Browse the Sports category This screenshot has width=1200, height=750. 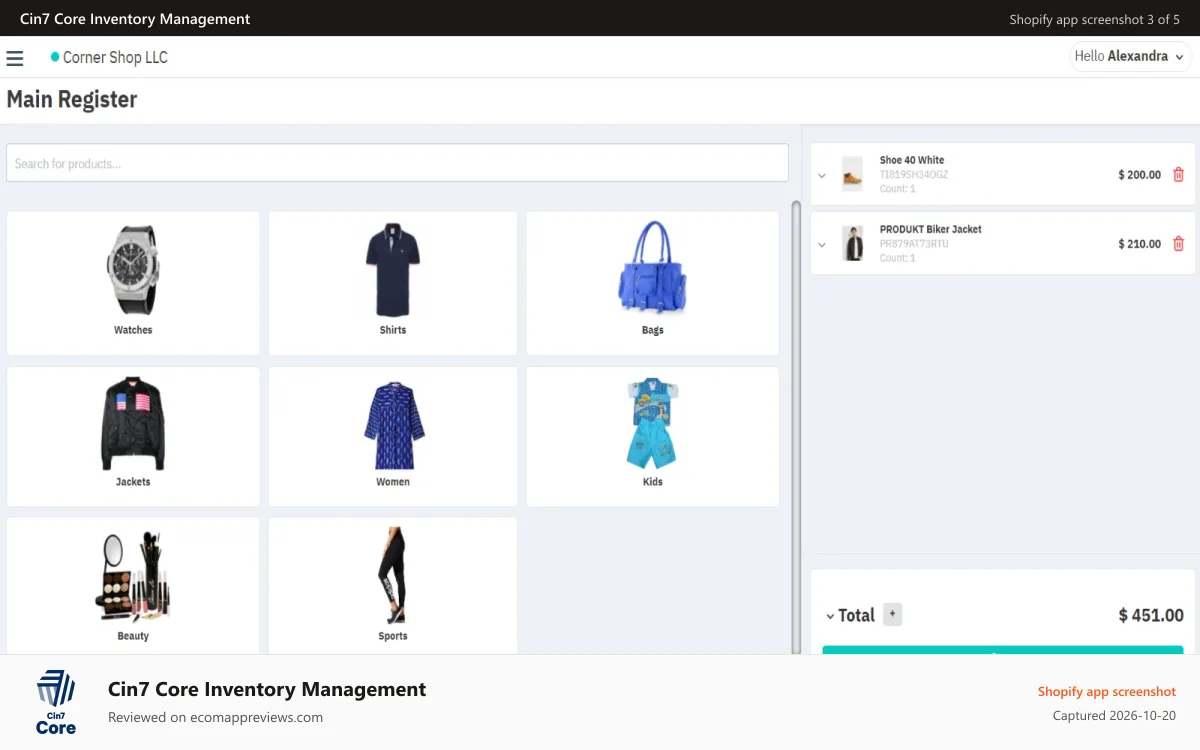(x=393, y=586)
